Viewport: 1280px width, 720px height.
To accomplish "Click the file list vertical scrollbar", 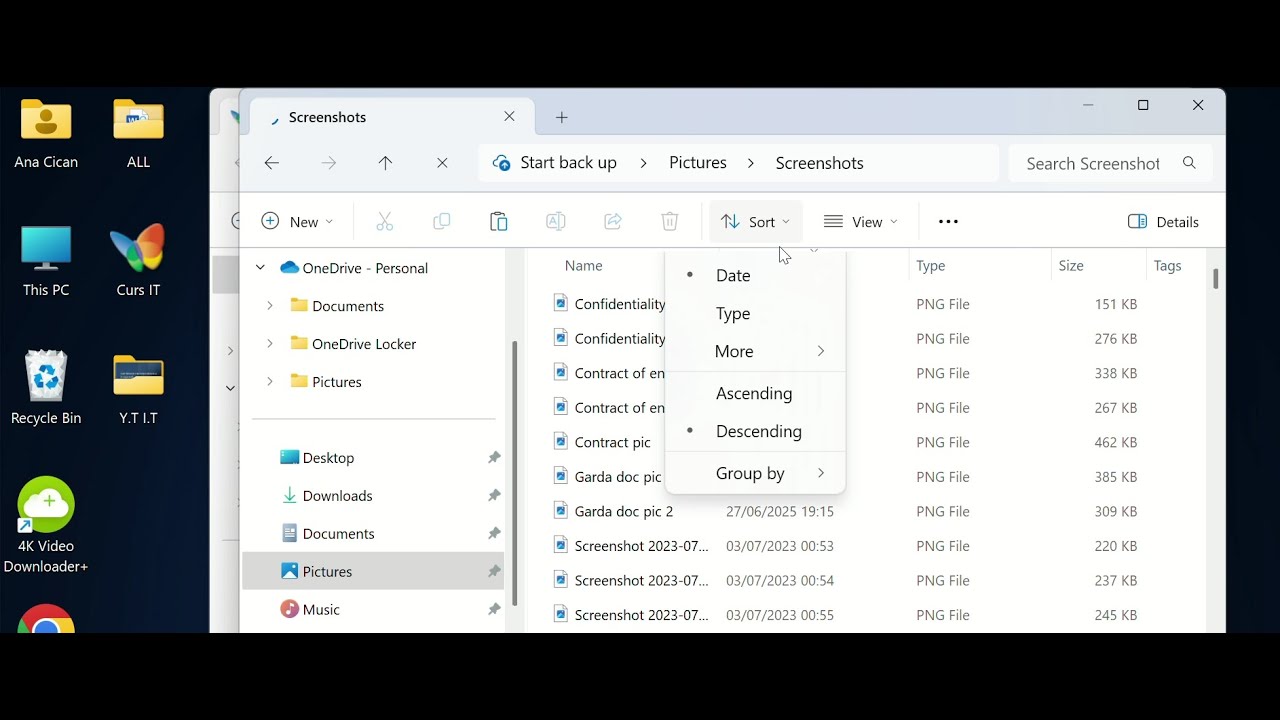I will [1216, 279].
